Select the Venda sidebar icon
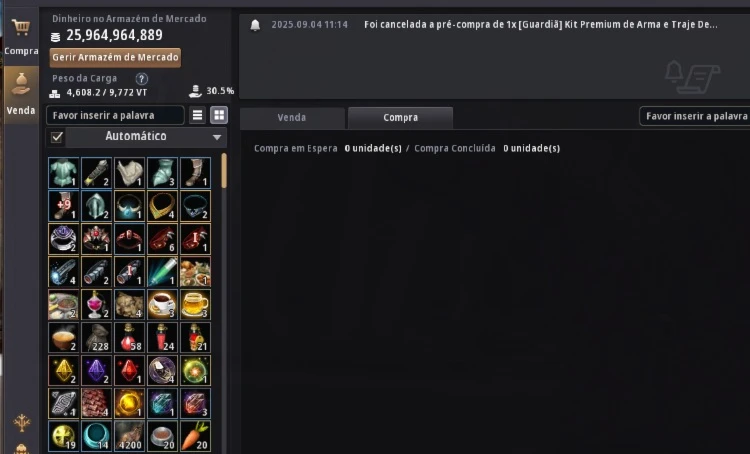Image resolution: width=750 pixels, height=454 pixels. coord(21,95)
